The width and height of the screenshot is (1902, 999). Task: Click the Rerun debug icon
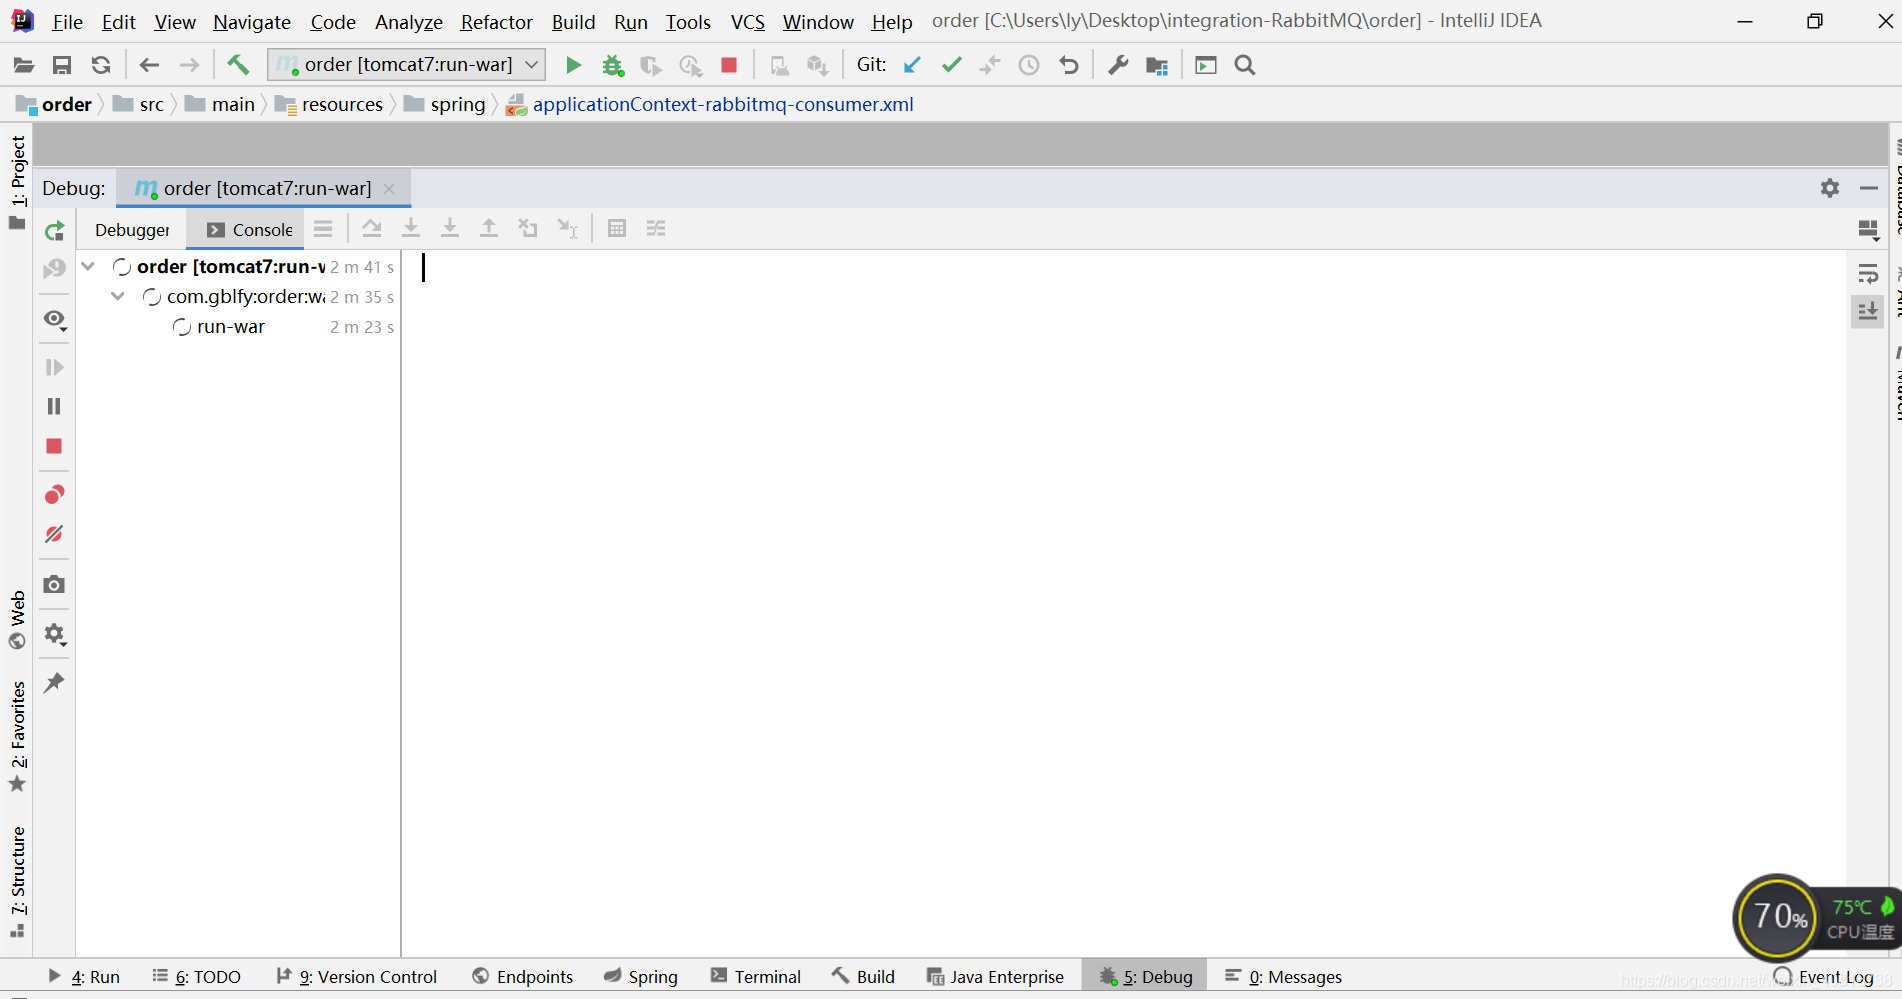click(x=54, y=231)
